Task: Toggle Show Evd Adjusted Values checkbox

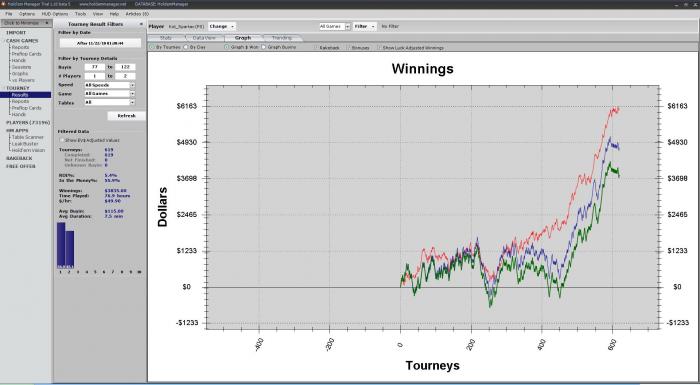Action: click(62, 140)
